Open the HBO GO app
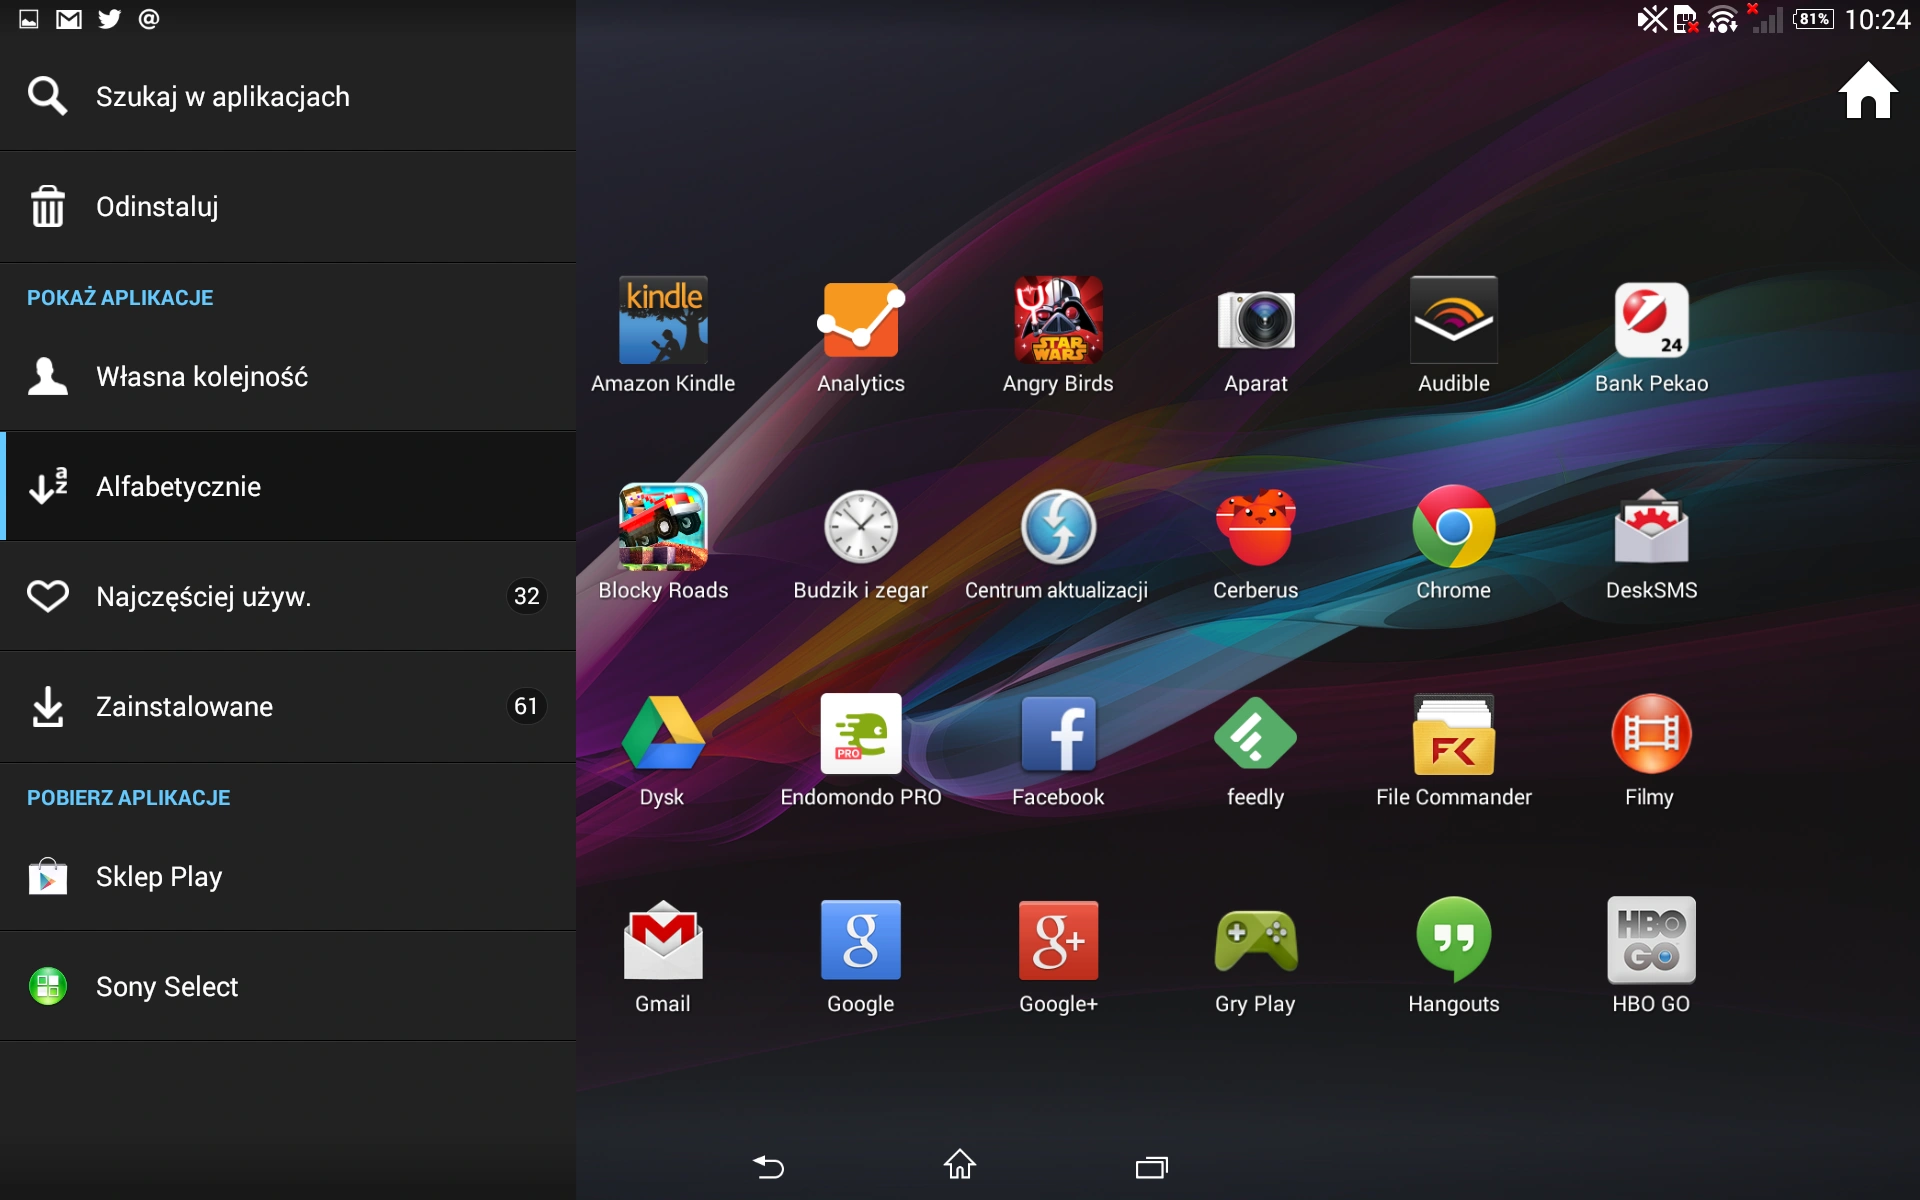 (1651, 956)
